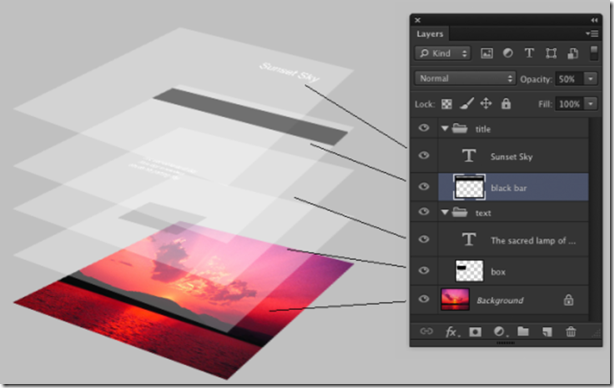Open the Layers panel flyout menu
The width and height of the screenshot is (614, 388).
pyautogui.click(x=592, y=34)
